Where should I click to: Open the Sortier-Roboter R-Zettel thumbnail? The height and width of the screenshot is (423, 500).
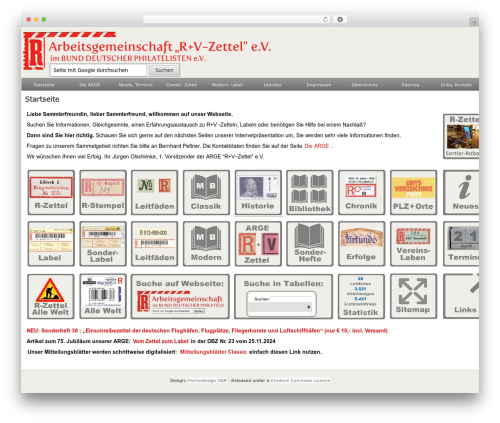462,136
